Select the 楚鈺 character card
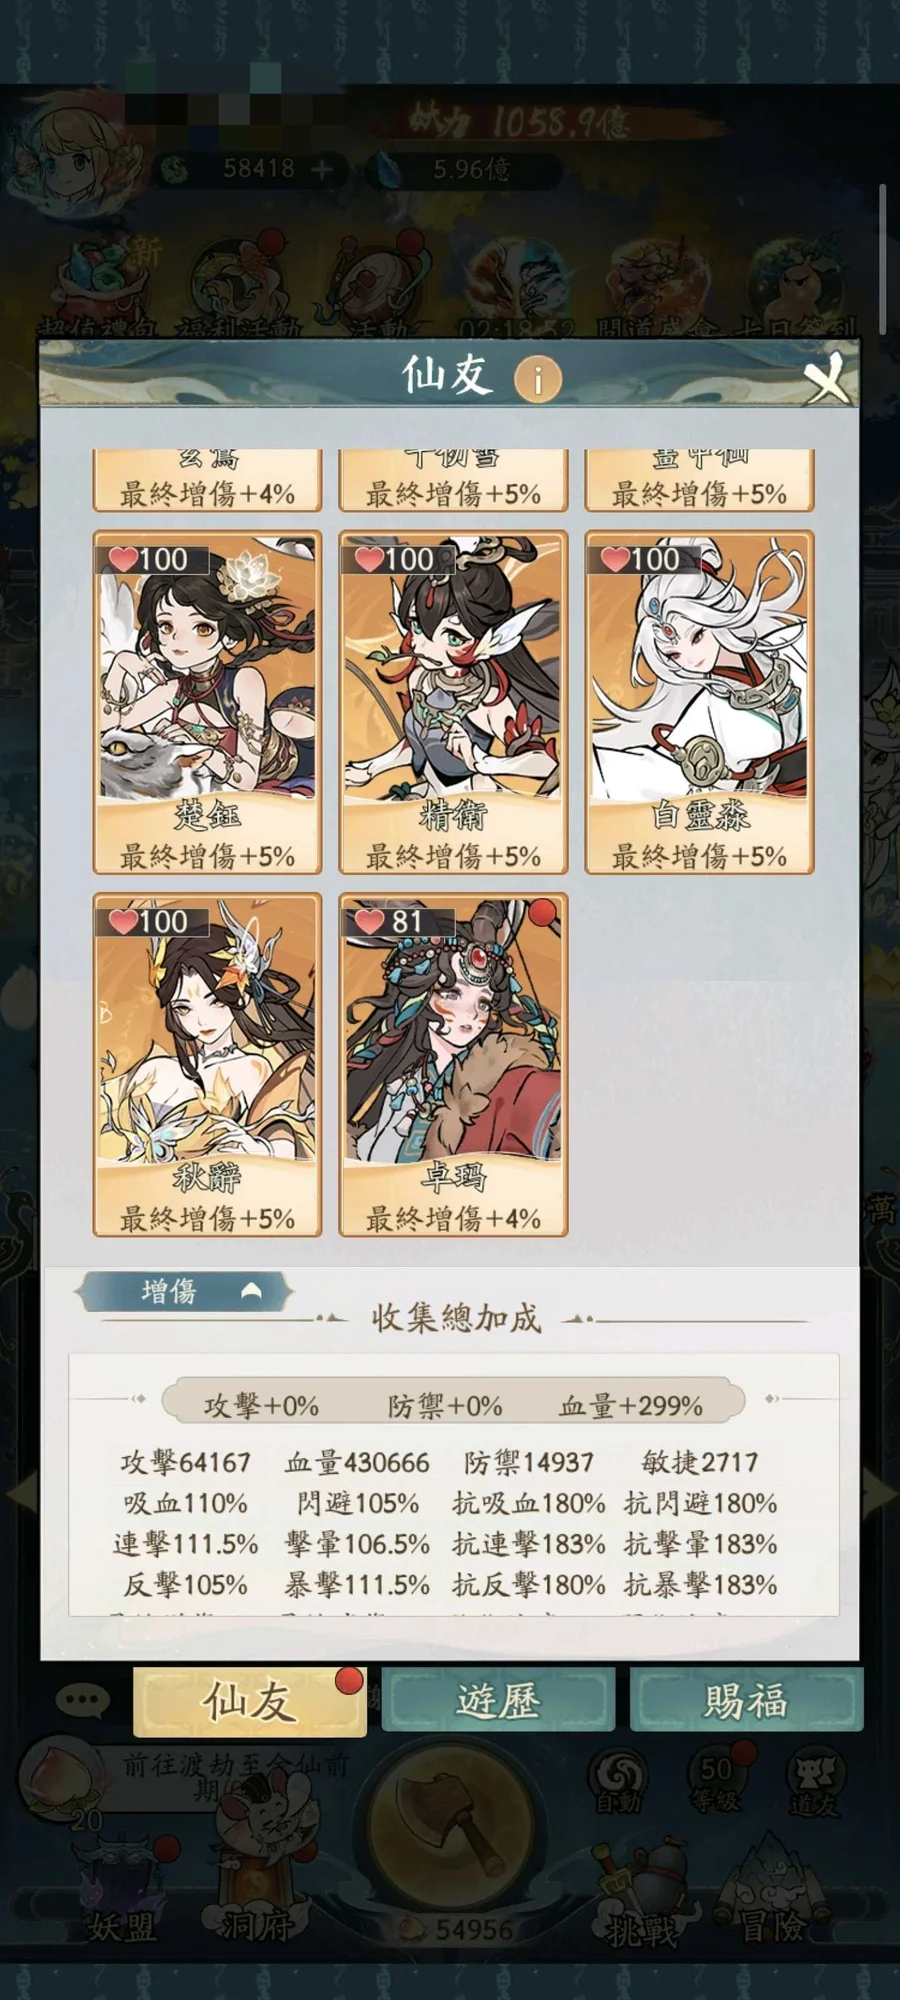This screenshot has height=2000, width=900. coord(207,702)
